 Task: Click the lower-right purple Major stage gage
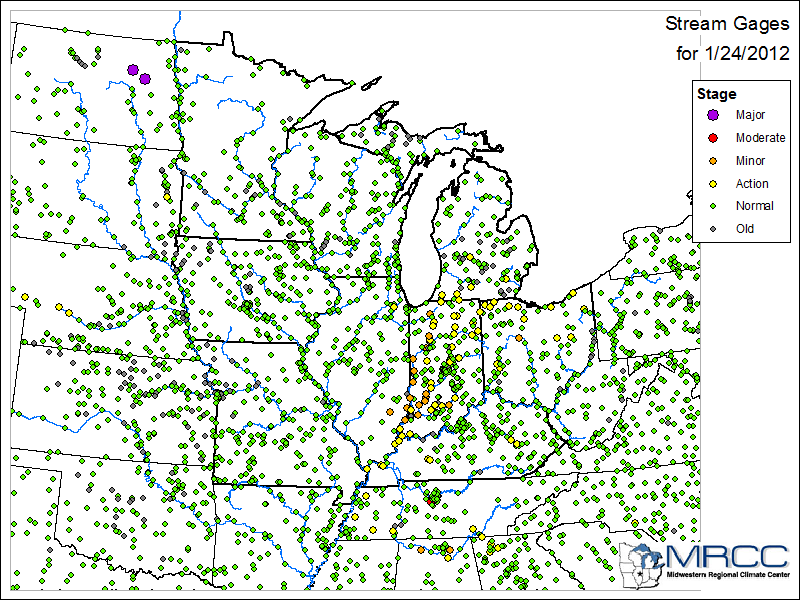145,79
